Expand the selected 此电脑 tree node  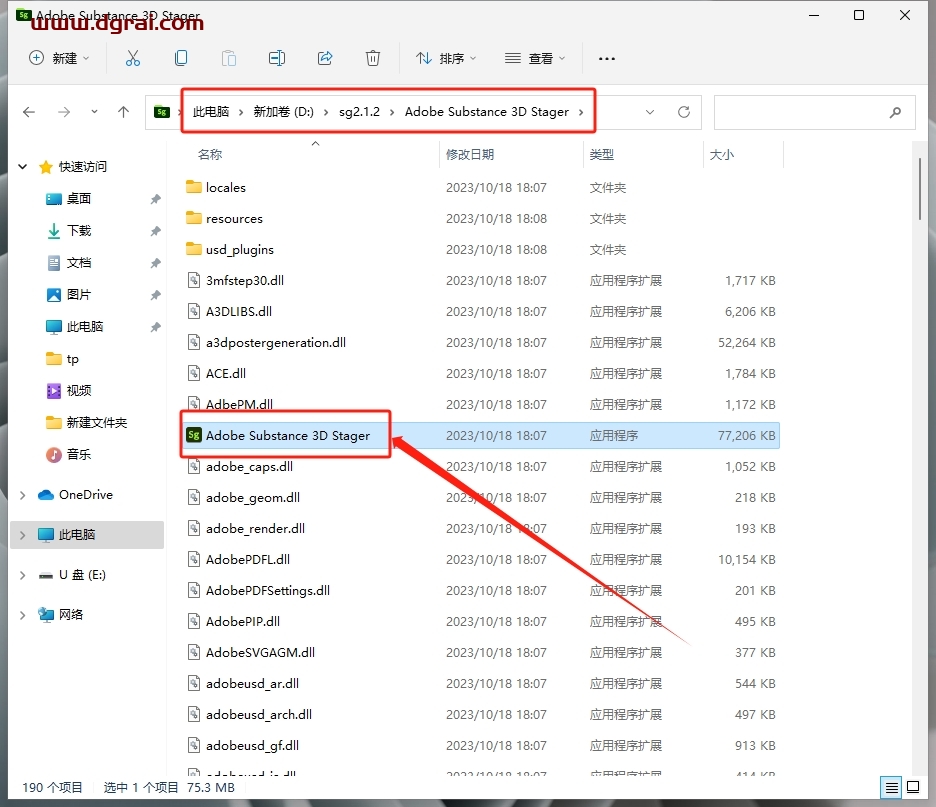coord(23,535)
